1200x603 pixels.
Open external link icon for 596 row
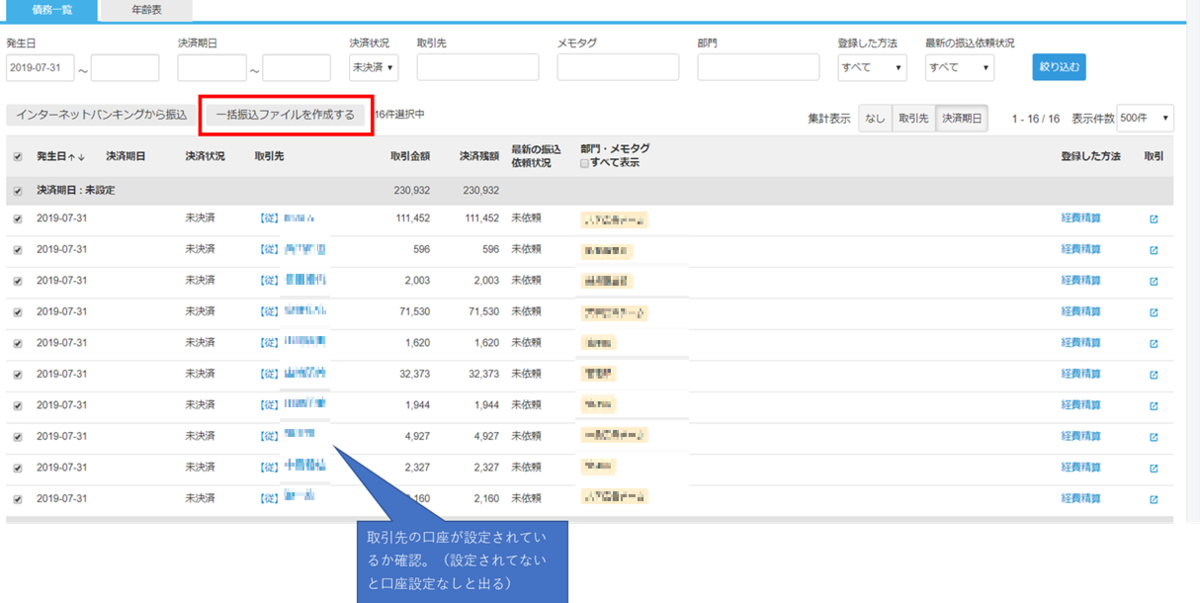pyautogui.click(x=1154, y=250)
